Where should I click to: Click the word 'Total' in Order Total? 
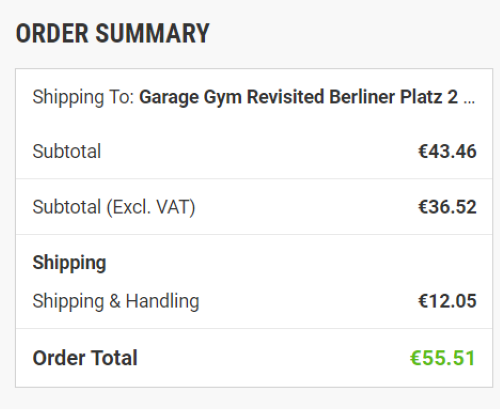click(x=114, y=358)
